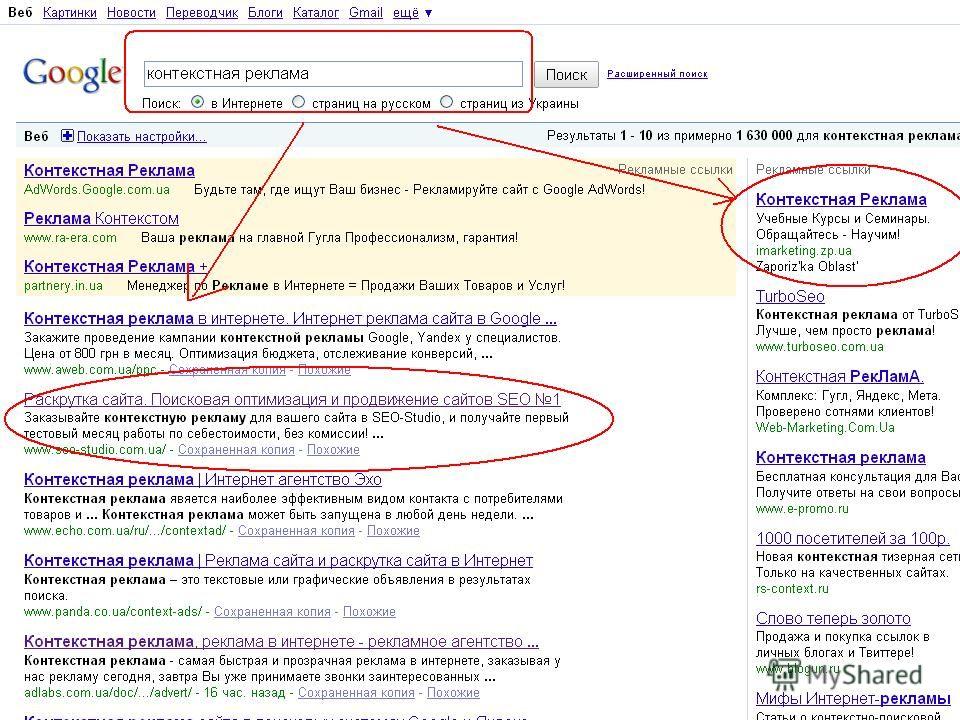Image resolution: width=960 pixels, height=720 pixels.
Task: Open the 'Контекстная Реклама +' ad link
Action: coord(116,266)
